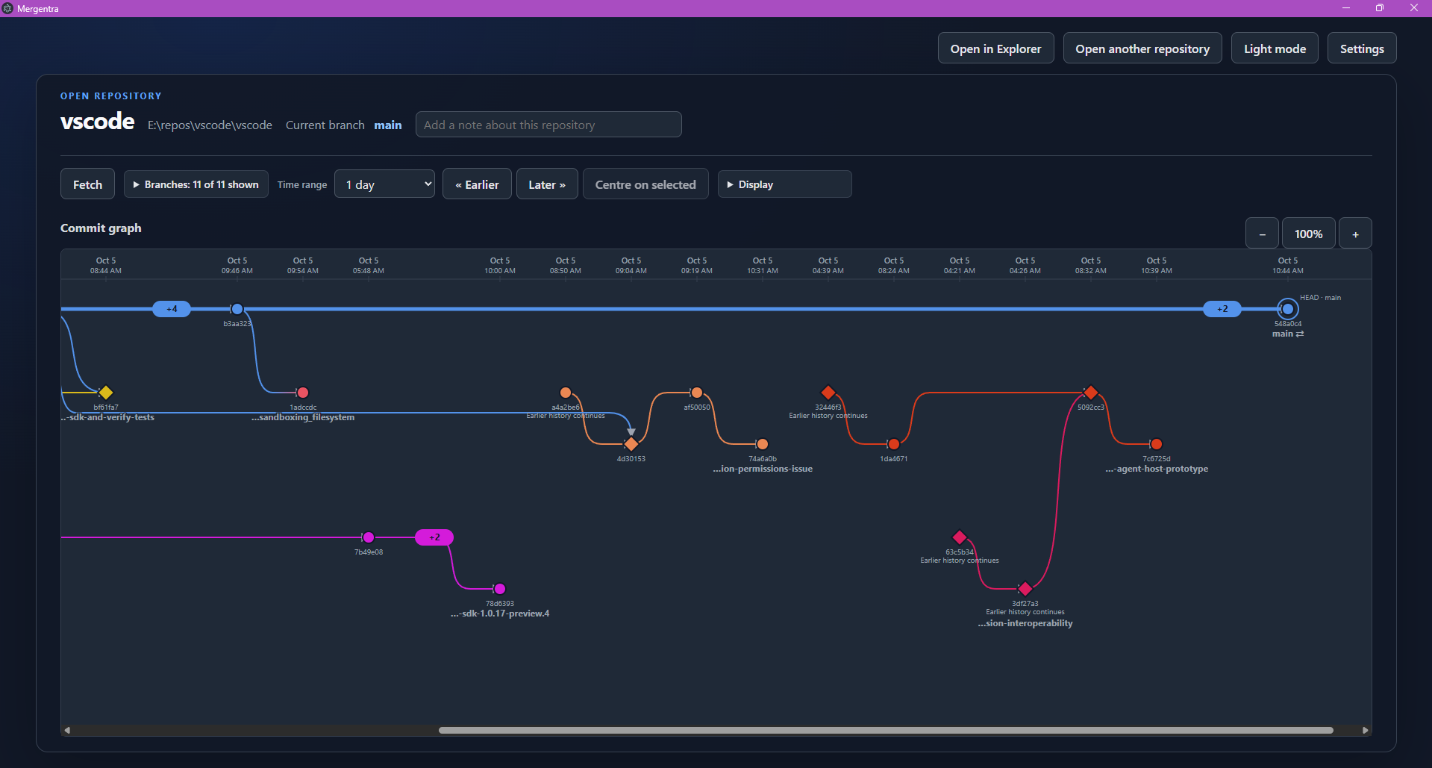Click branch label ...-agent-host-prototype
The image size is (1432, 768).
coord(1156,468)
